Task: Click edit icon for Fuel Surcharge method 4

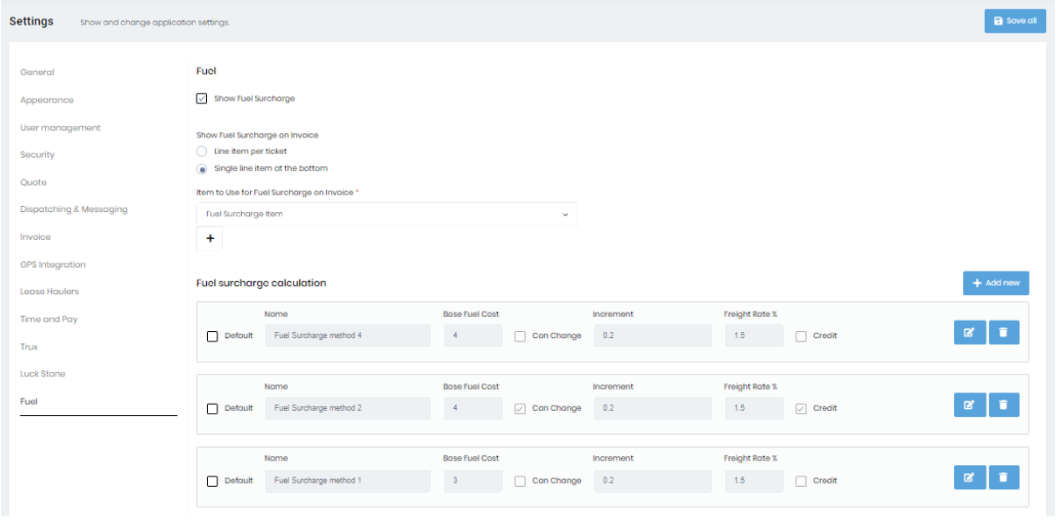Action: click(x=969, y=333)
